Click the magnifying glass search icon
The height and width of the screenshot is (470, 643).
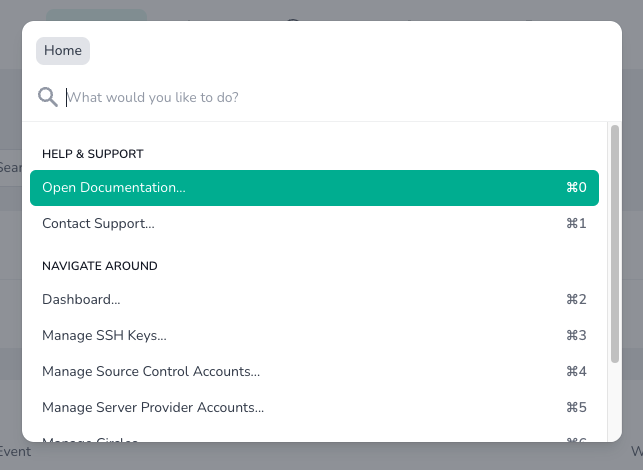click(x=47, y=97)
